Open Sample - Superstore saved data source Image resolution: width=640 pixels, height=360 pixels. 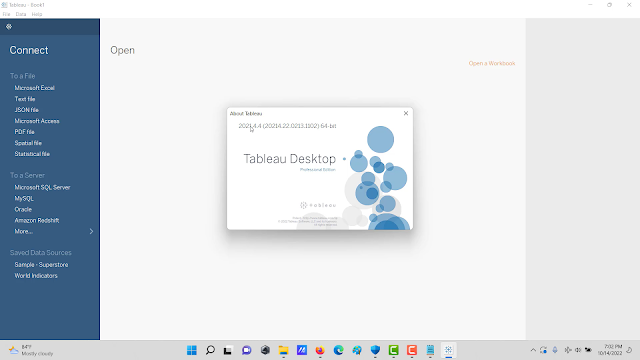(x=41, y=264)
